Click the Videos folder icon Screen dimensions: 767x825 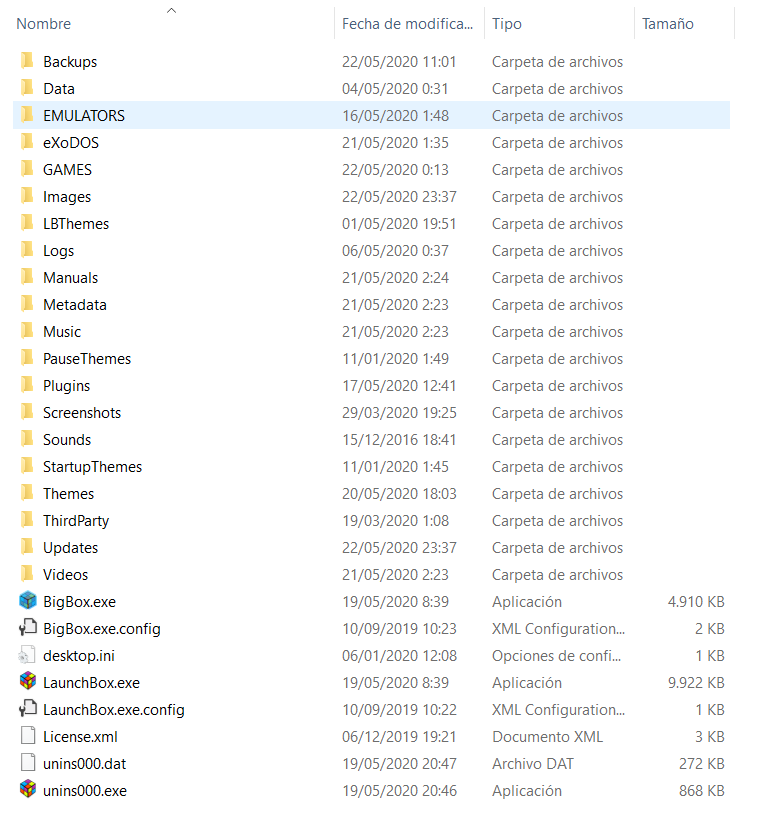pyautogui.click(x=27, y=574)
